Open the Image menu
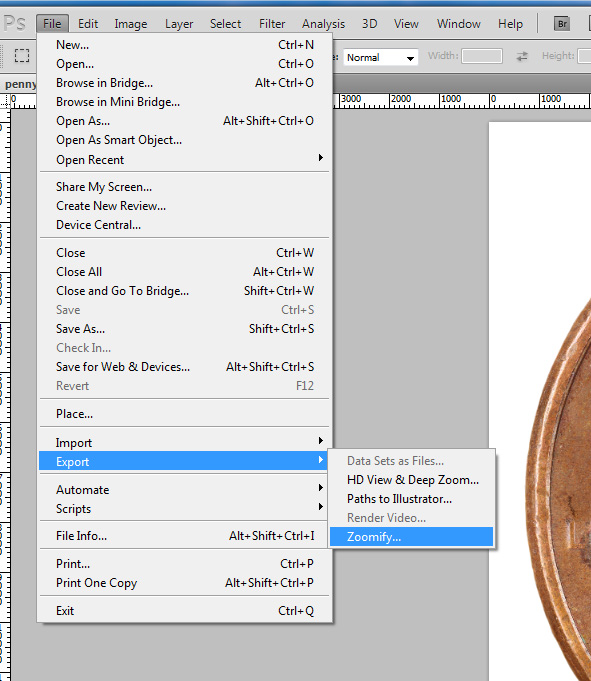Image resolution: width=591 pixels, height=681 pixels. coord(131,23)
